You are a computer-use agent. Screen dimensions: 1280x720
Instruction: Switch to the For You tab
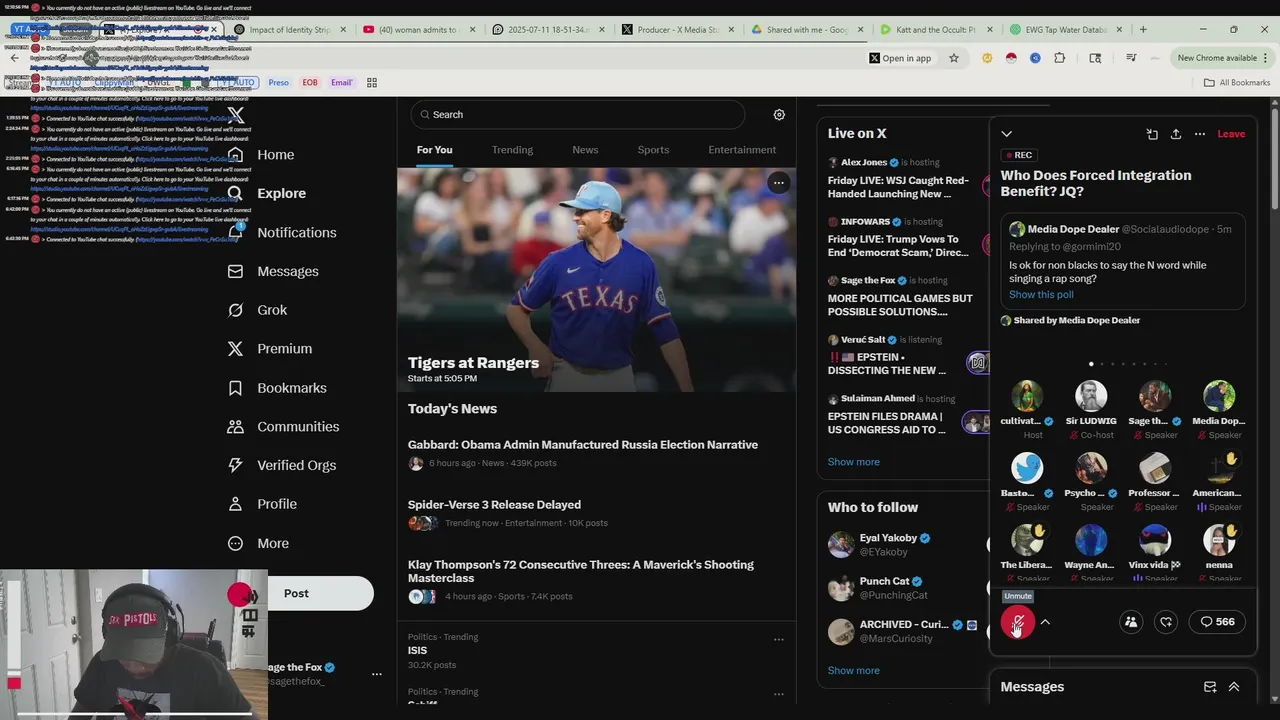(x=434, y=150)
